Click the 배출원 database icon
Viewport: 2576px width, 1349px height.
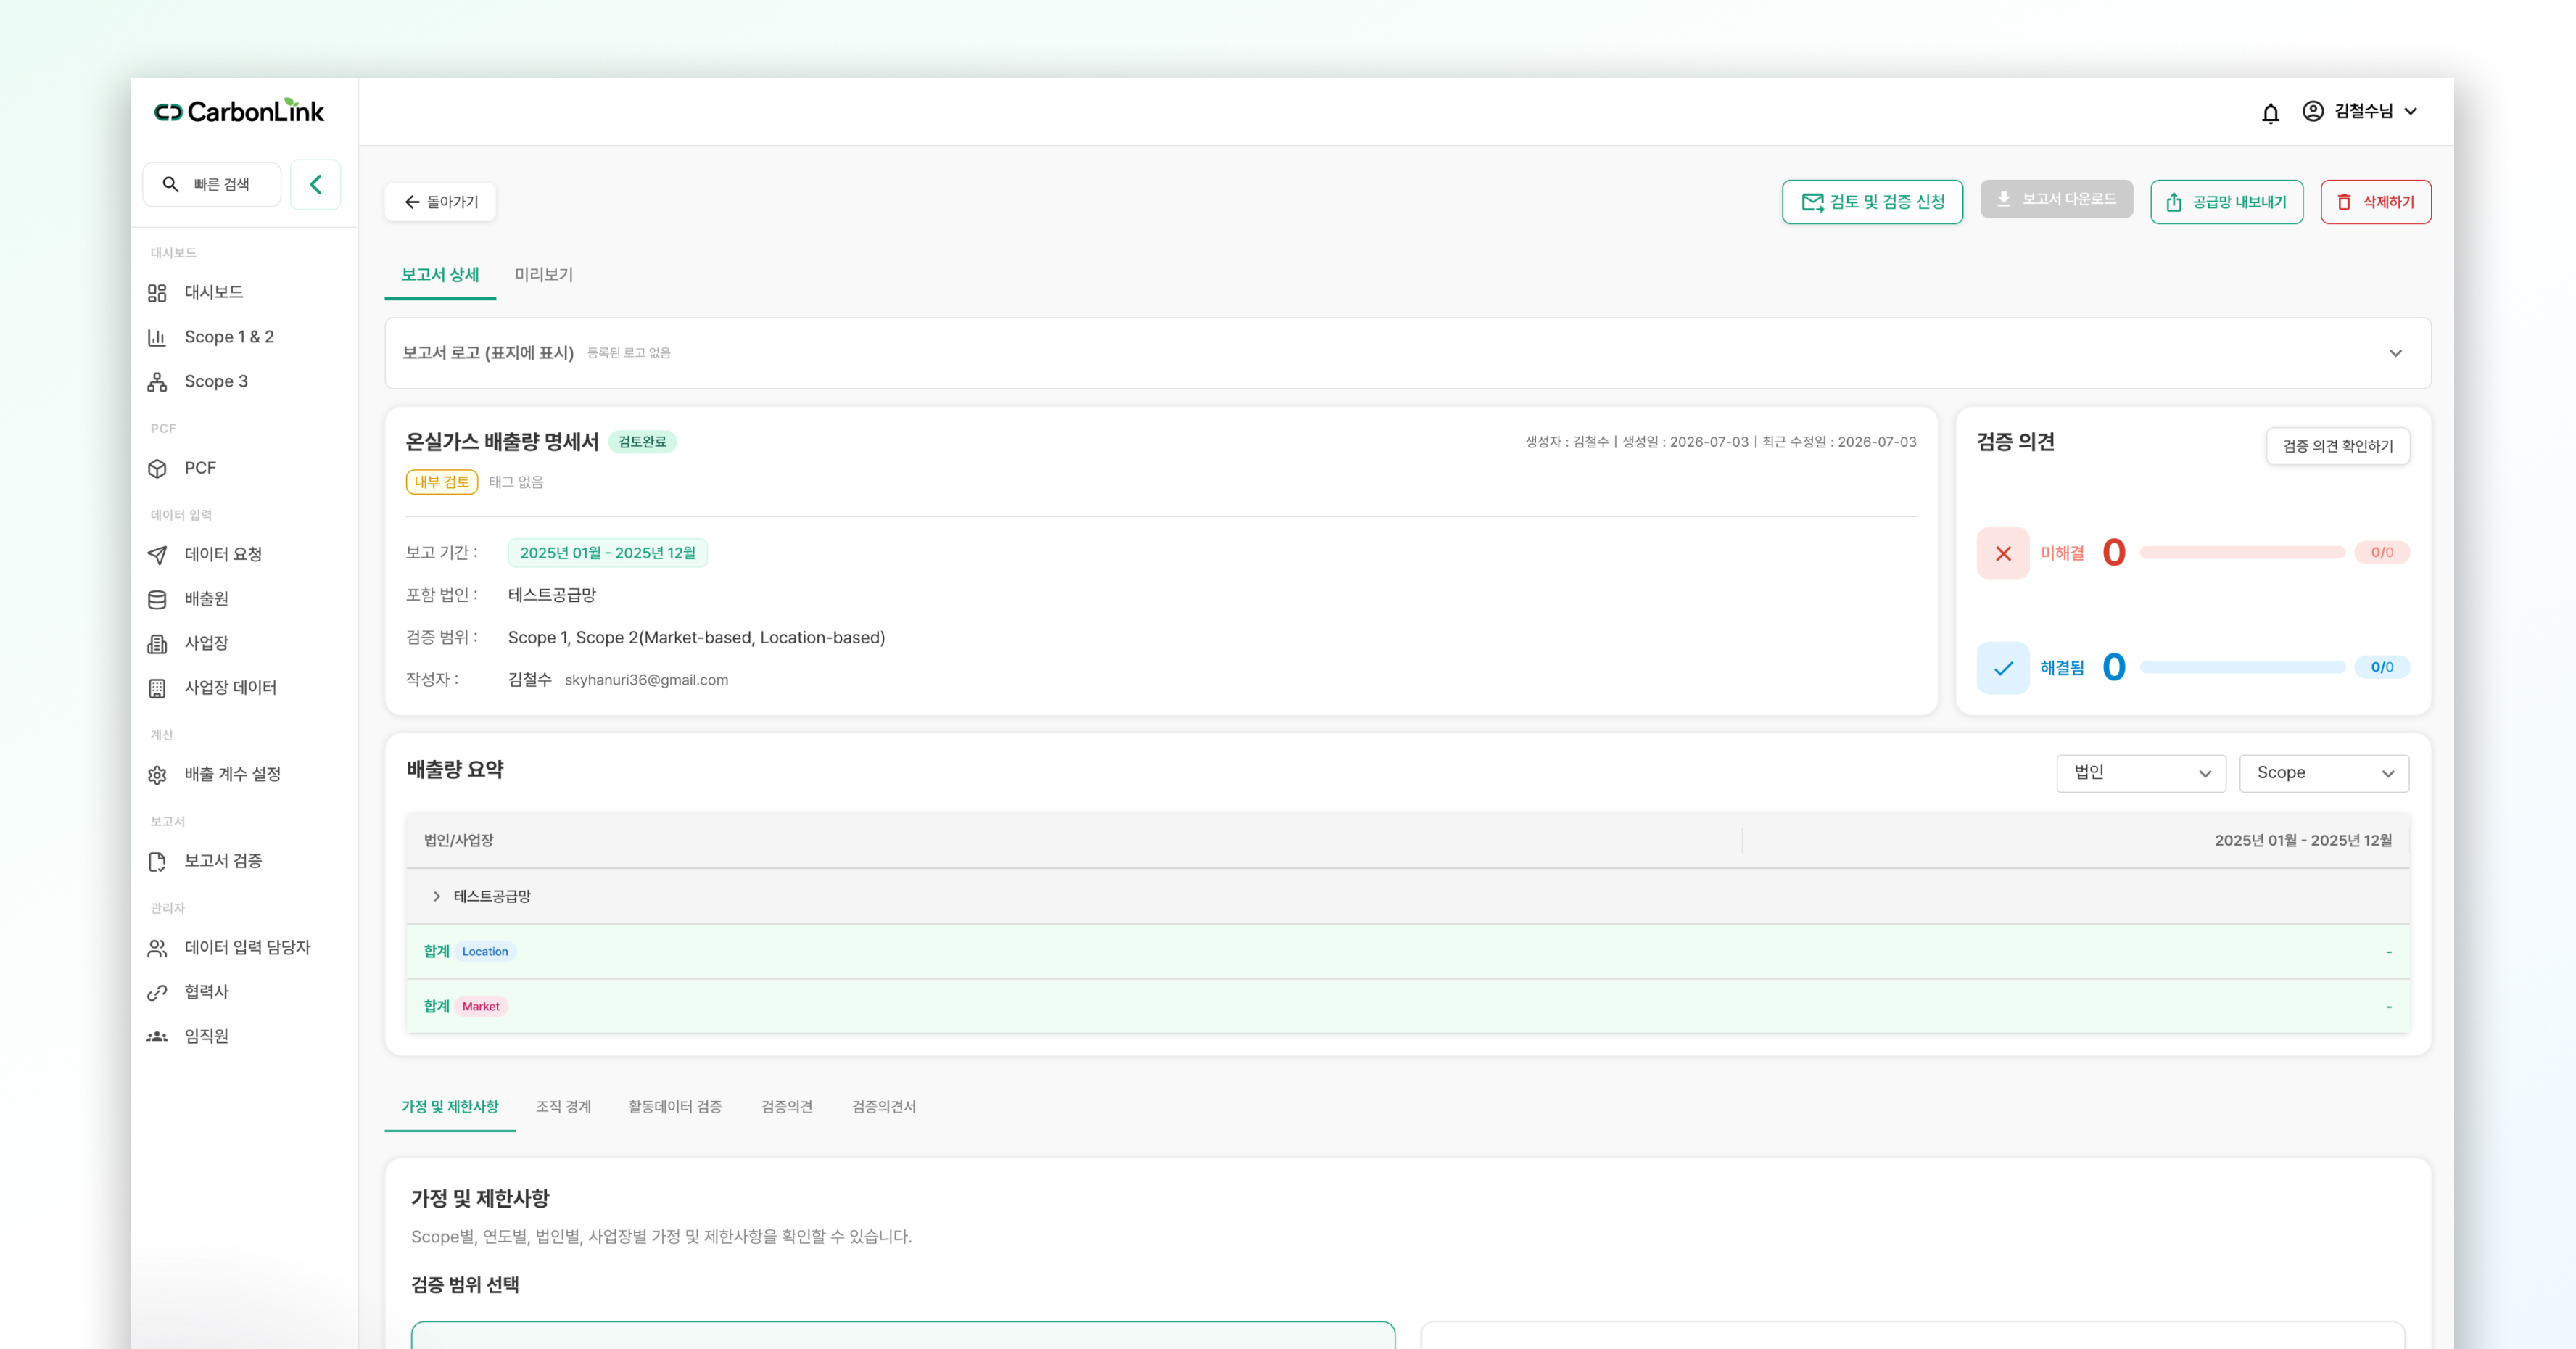coord(157,599)
